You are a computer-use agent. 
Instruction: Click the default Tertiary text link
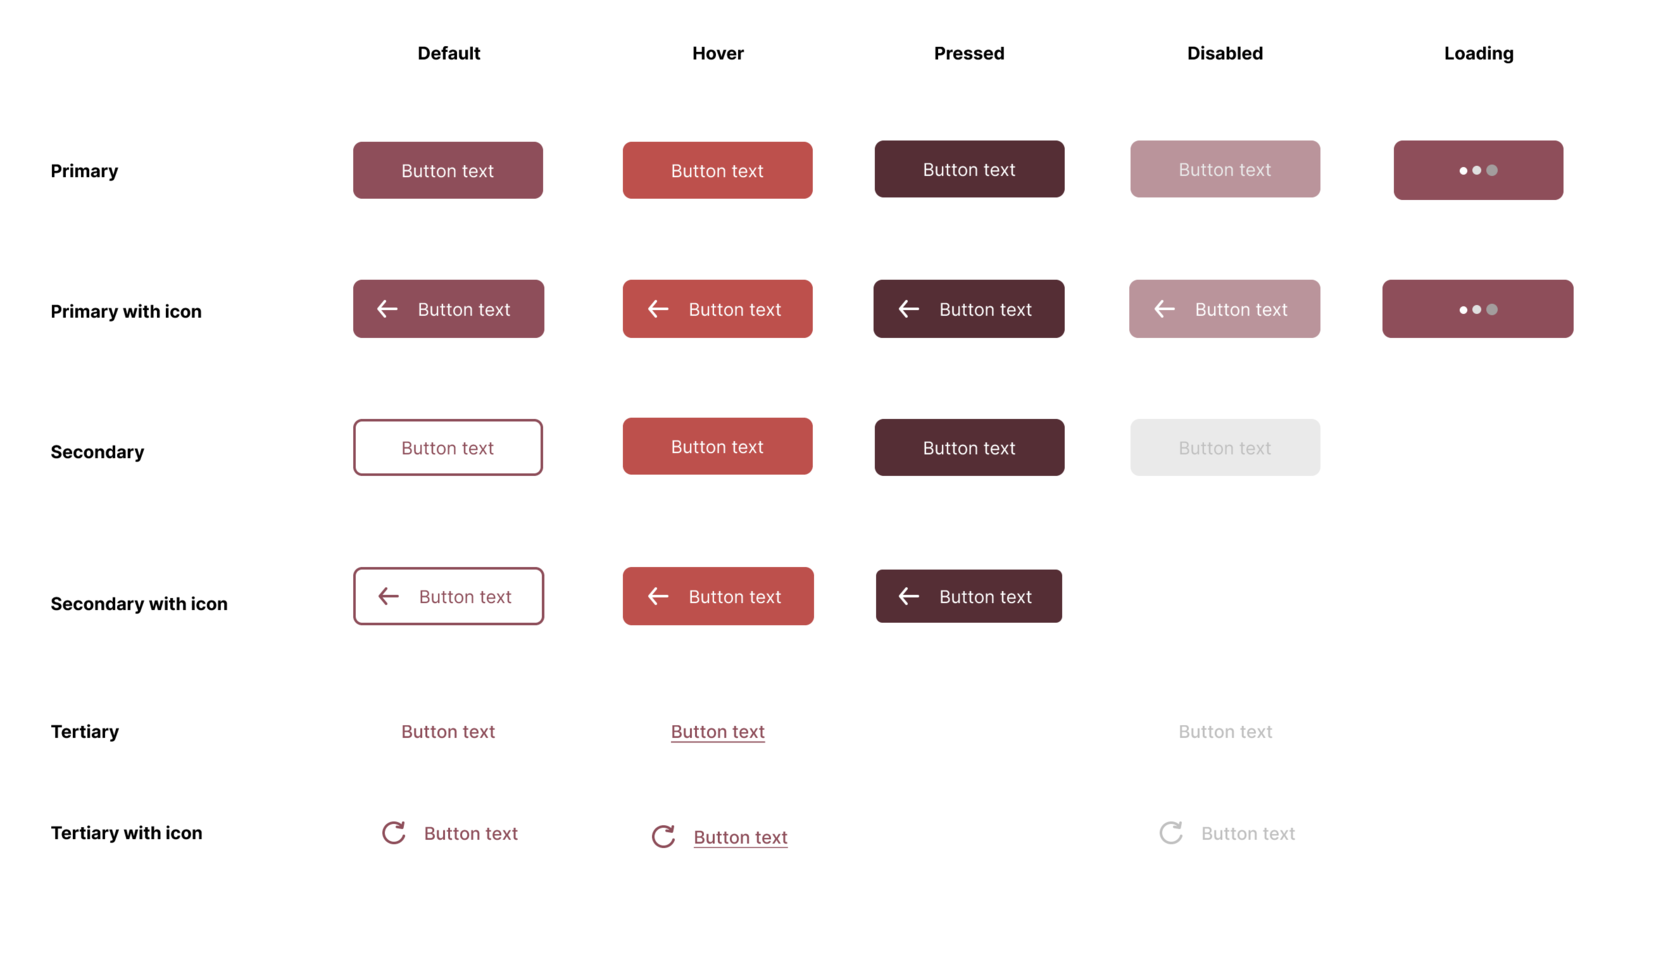click(x=448, y=732)
